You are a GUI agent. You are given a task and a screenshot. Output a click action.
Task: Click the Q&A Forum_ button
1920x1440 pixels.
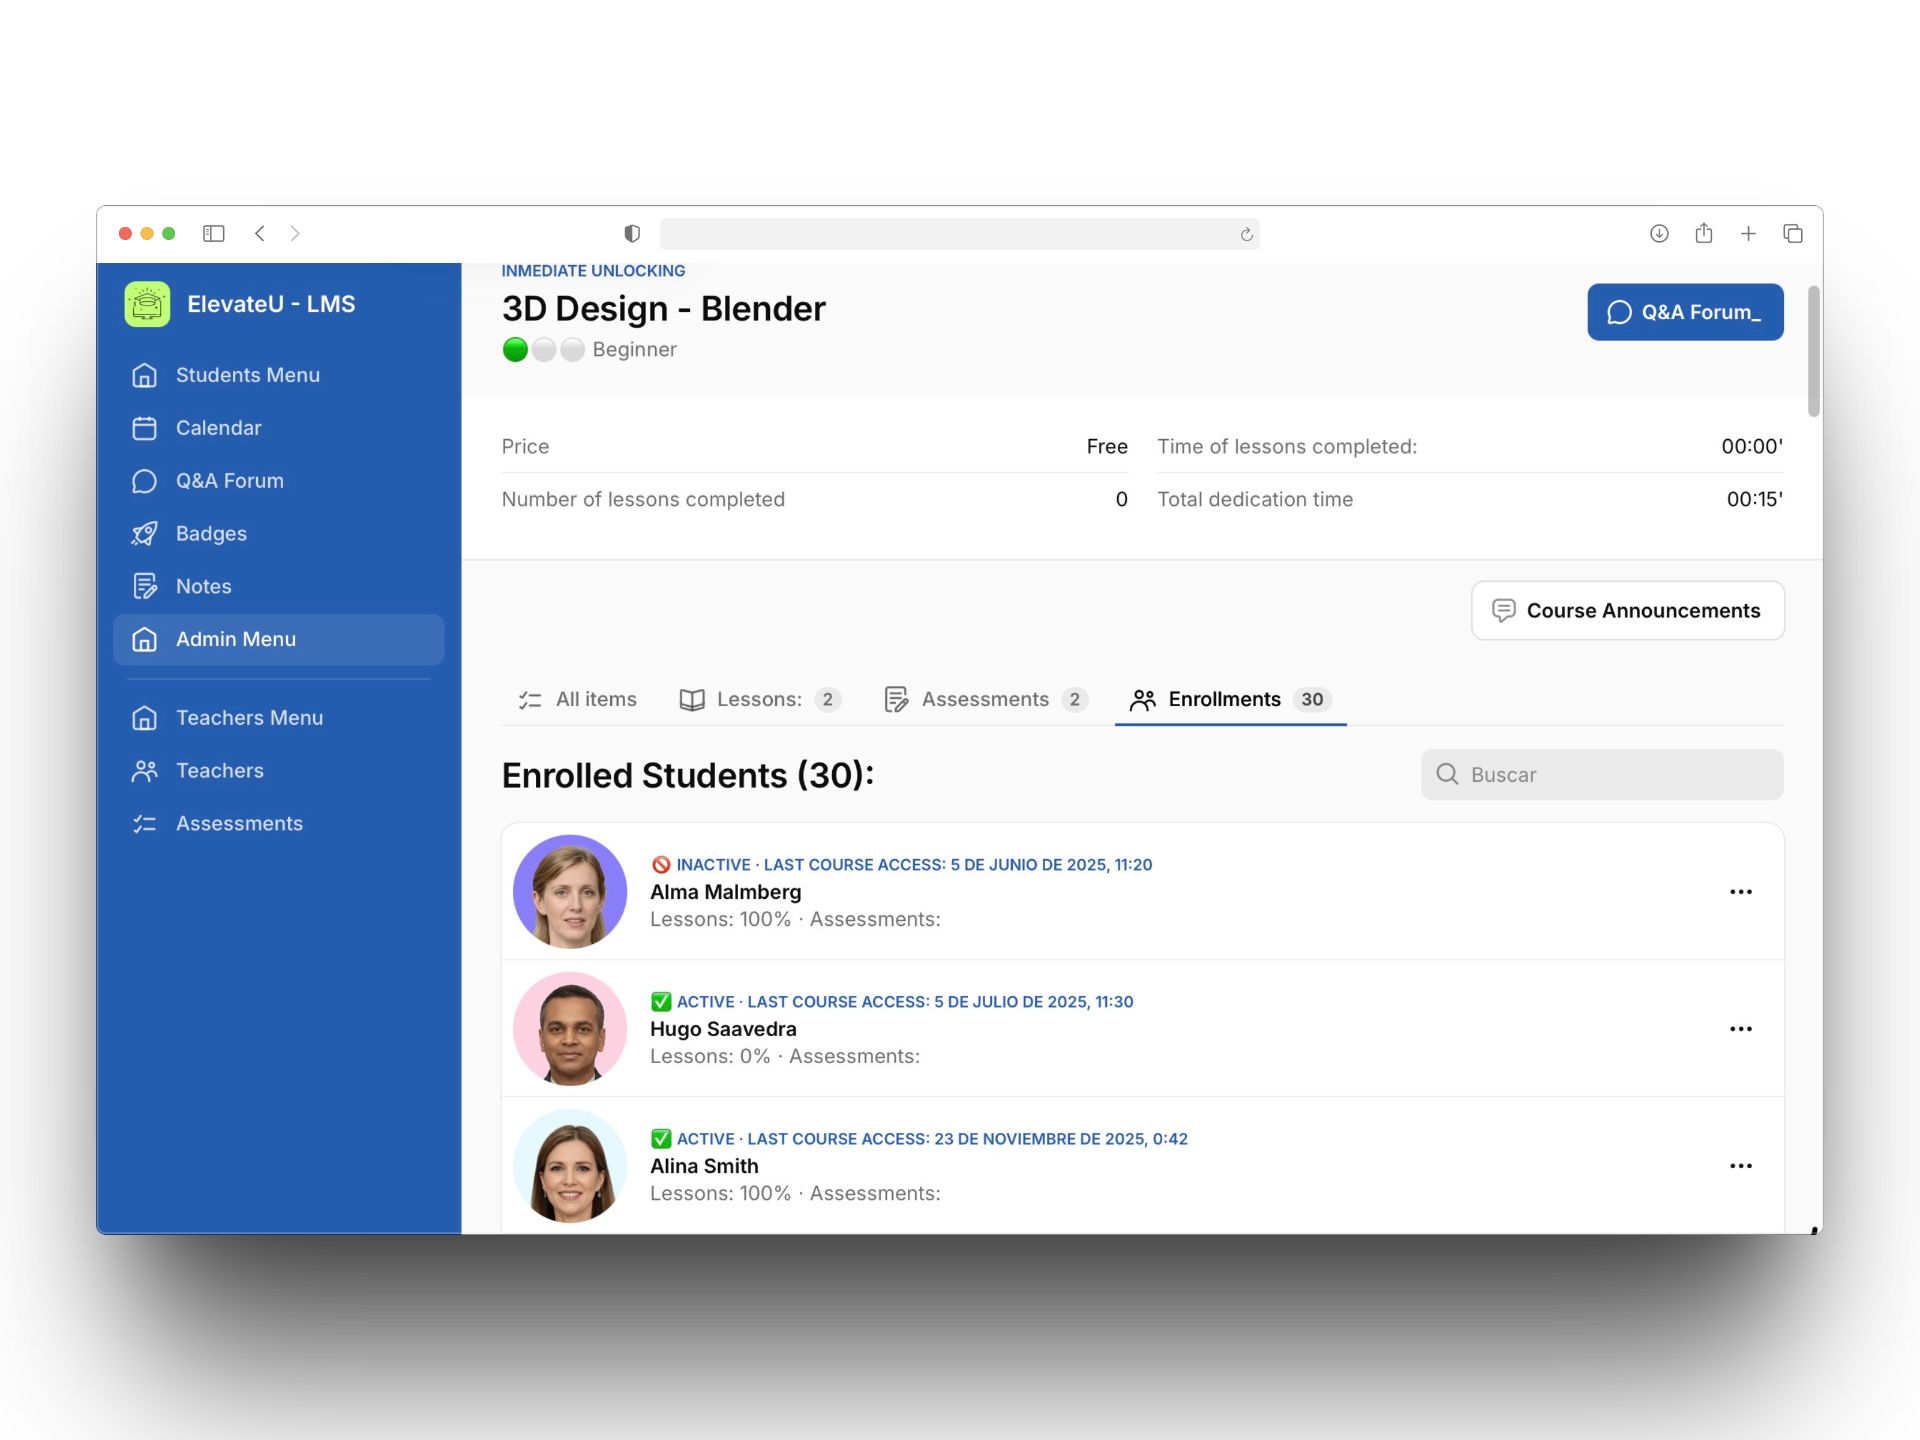click(1685, 312)
